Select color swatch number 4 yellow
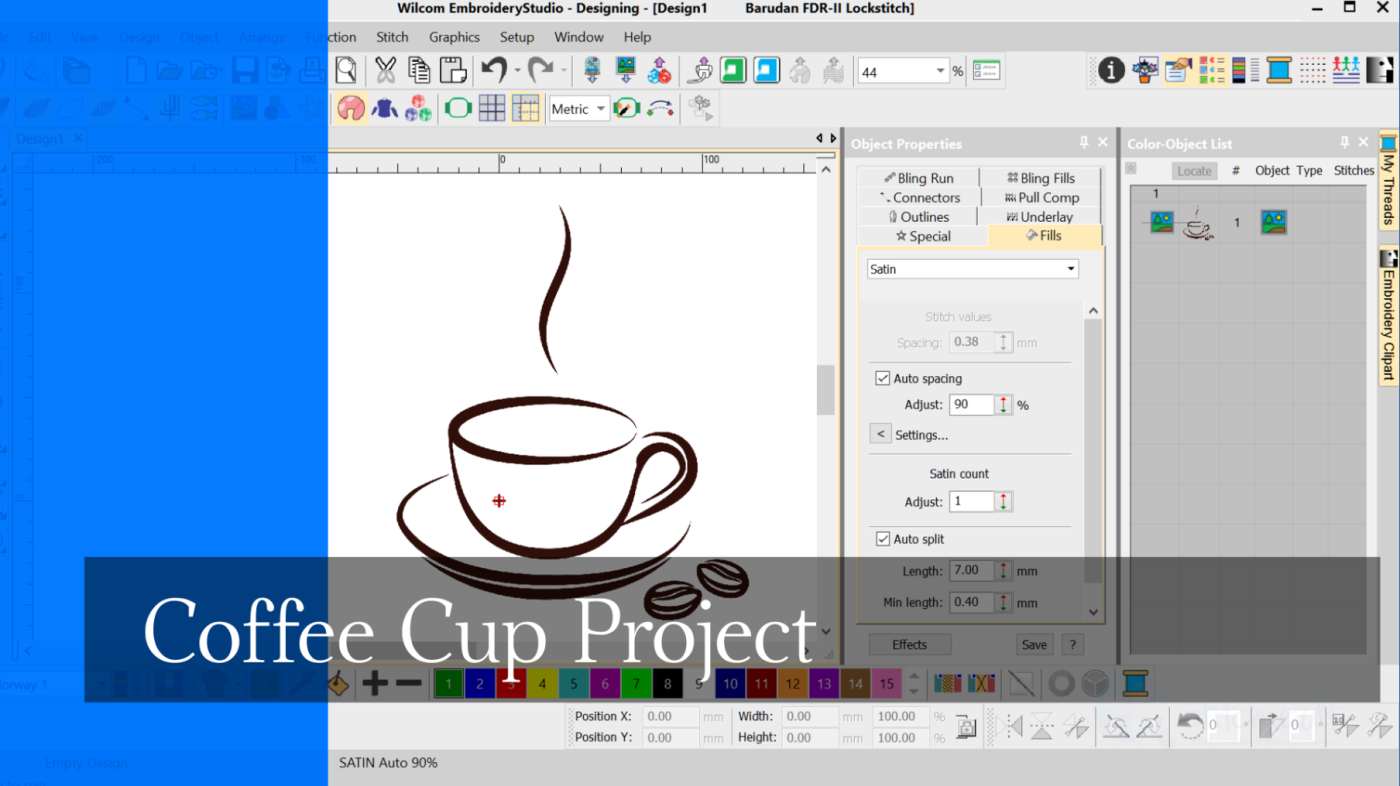 pyautogui.click(x=542, y=684)
